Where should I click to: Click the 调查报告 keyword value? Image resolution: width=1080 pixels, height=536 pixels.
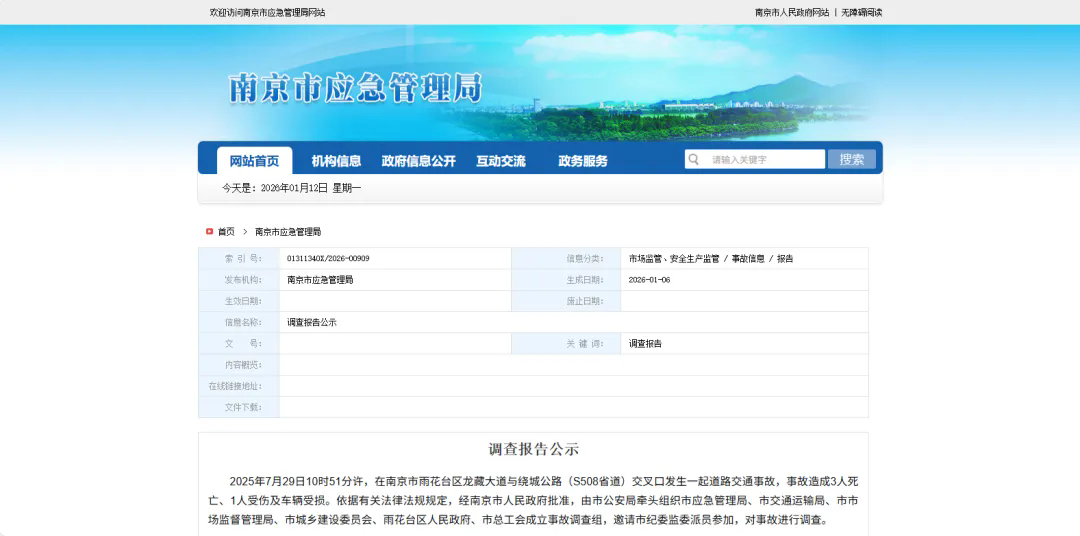pos(645,343)
